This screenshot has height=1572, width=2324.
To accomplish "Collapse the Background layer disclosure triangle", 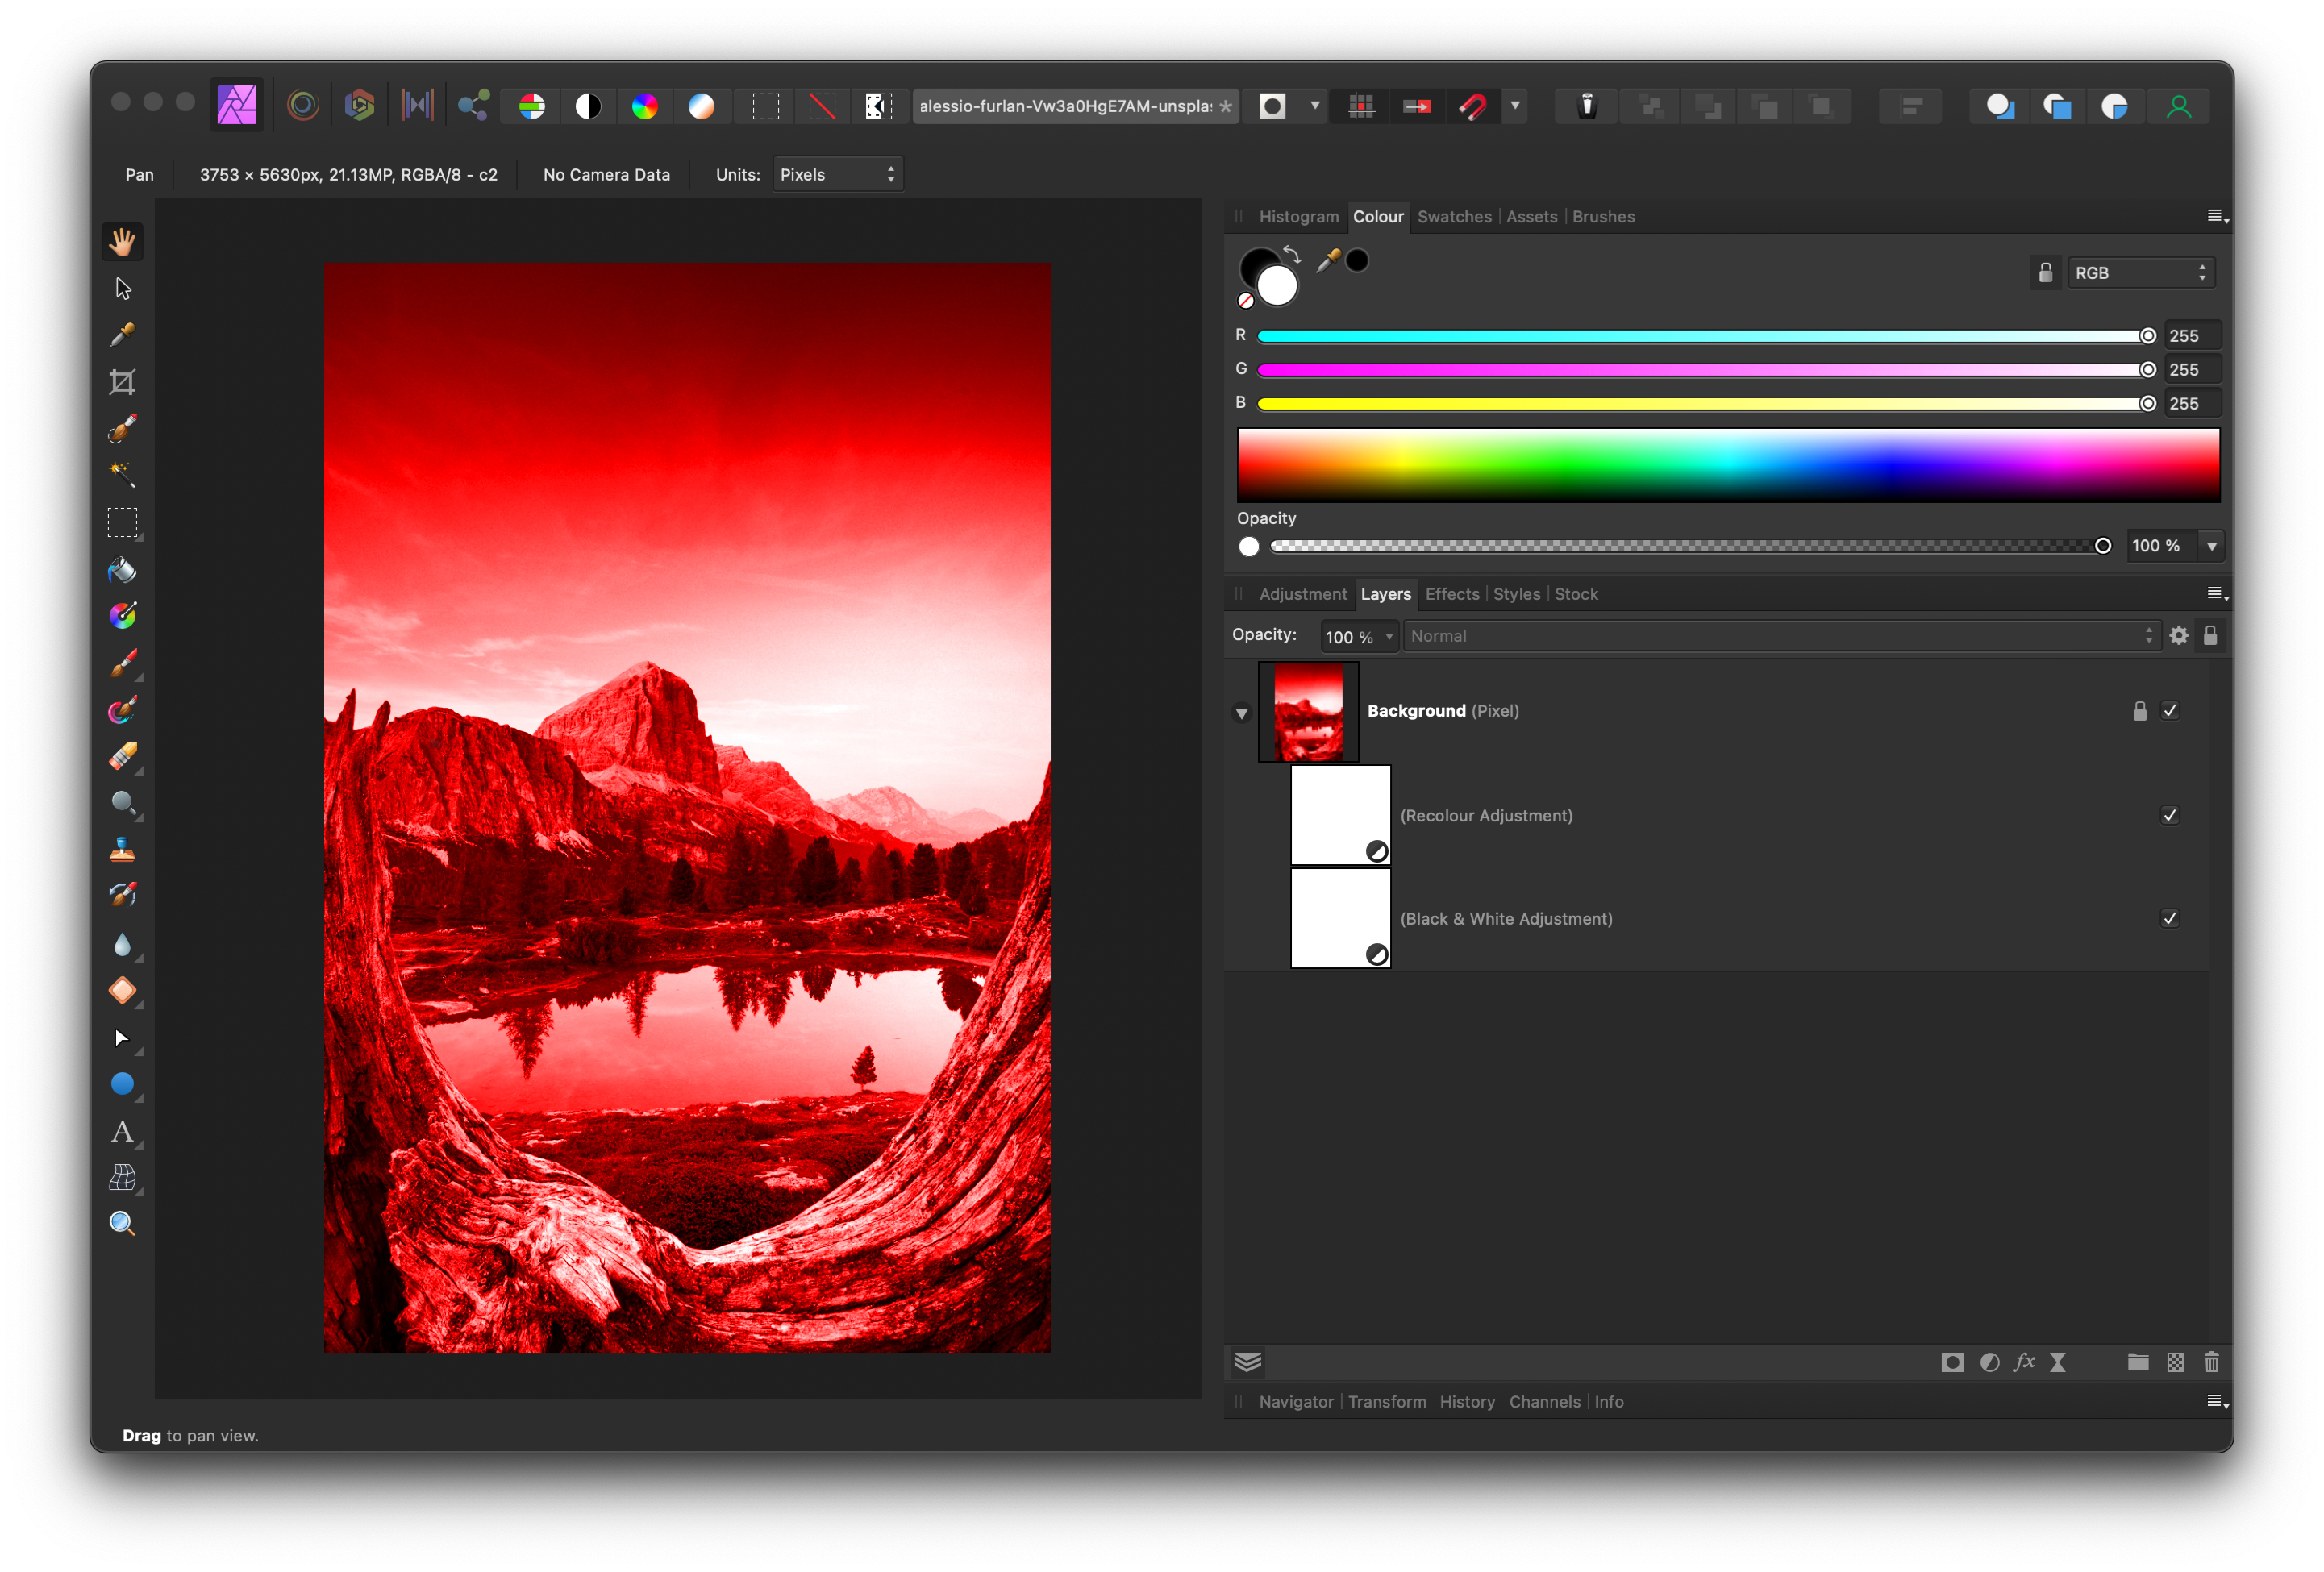I will [x=1241, y=713].
